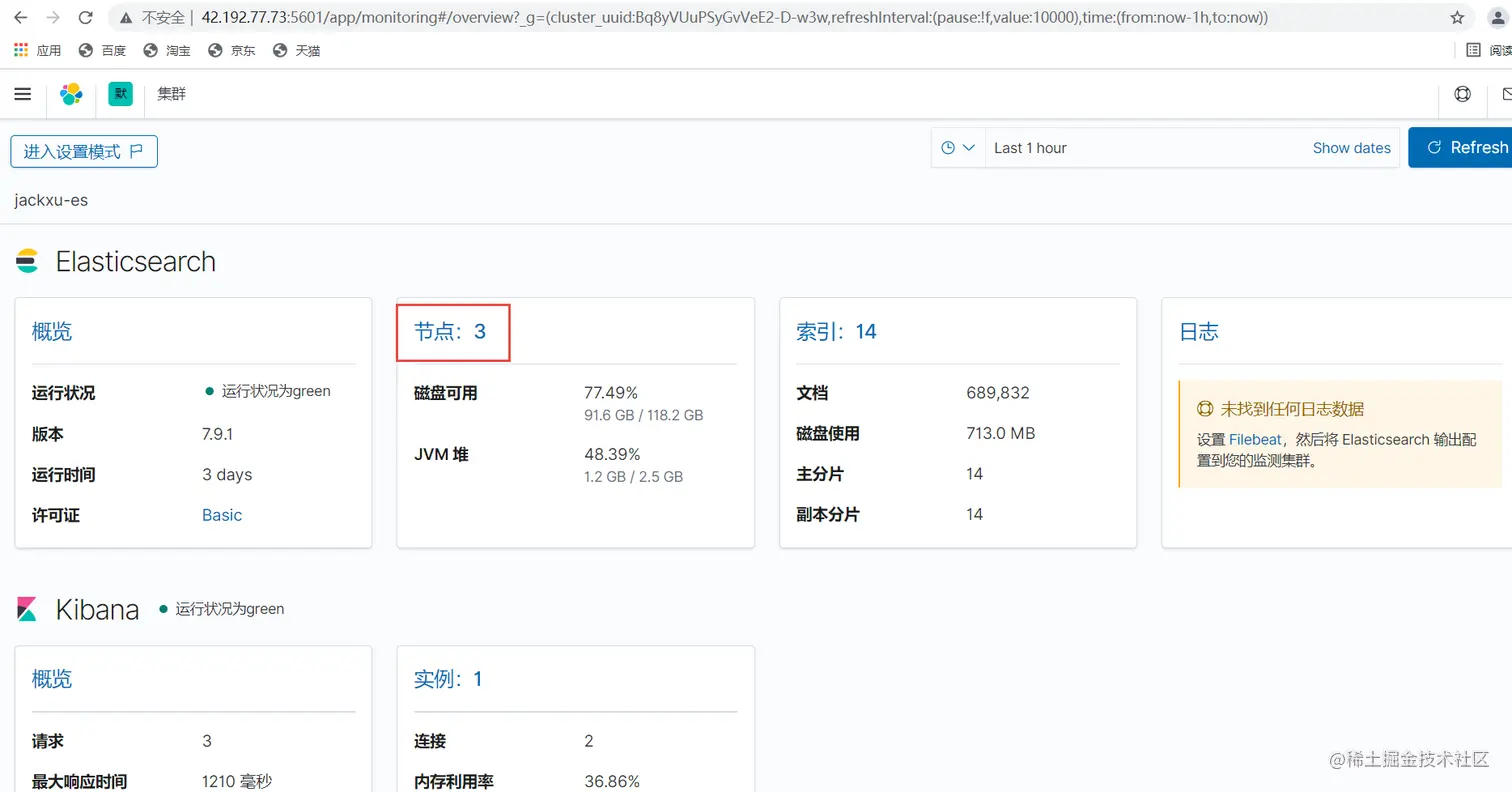Open the browser profile avatar

click(x=1497, y=18)
